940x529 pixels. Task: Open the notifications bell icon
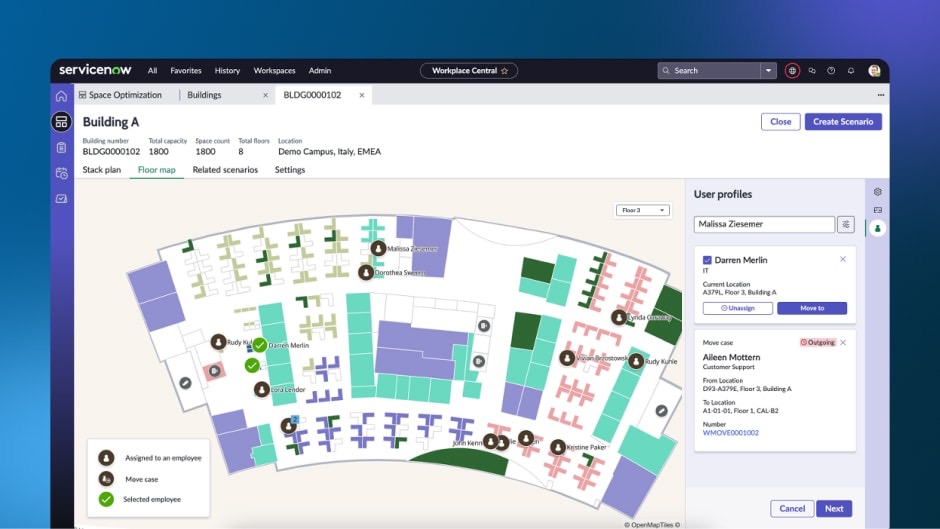[x=851, y=71]
